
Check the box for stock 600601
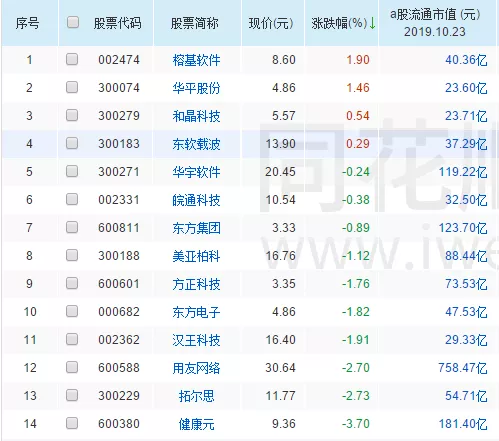(x=72, y=283)
